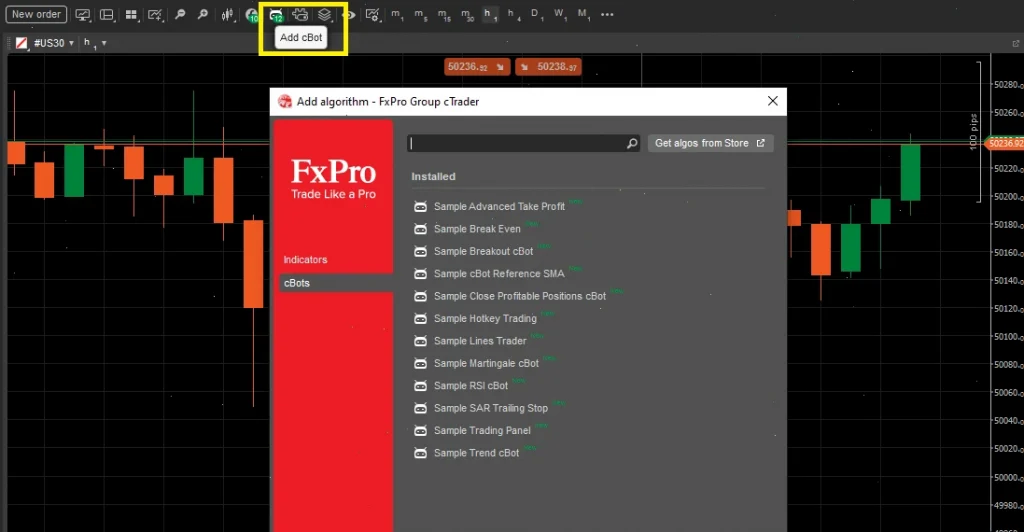Open the h1 timeframe dropdown below toolbar
1024x532 pixels.
click(95, 43)
